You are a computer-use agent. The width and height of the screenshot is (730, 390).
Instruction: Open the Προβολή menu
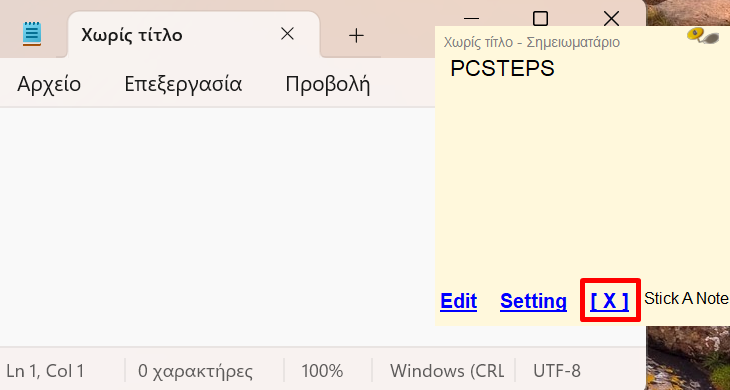click(328, 84)
